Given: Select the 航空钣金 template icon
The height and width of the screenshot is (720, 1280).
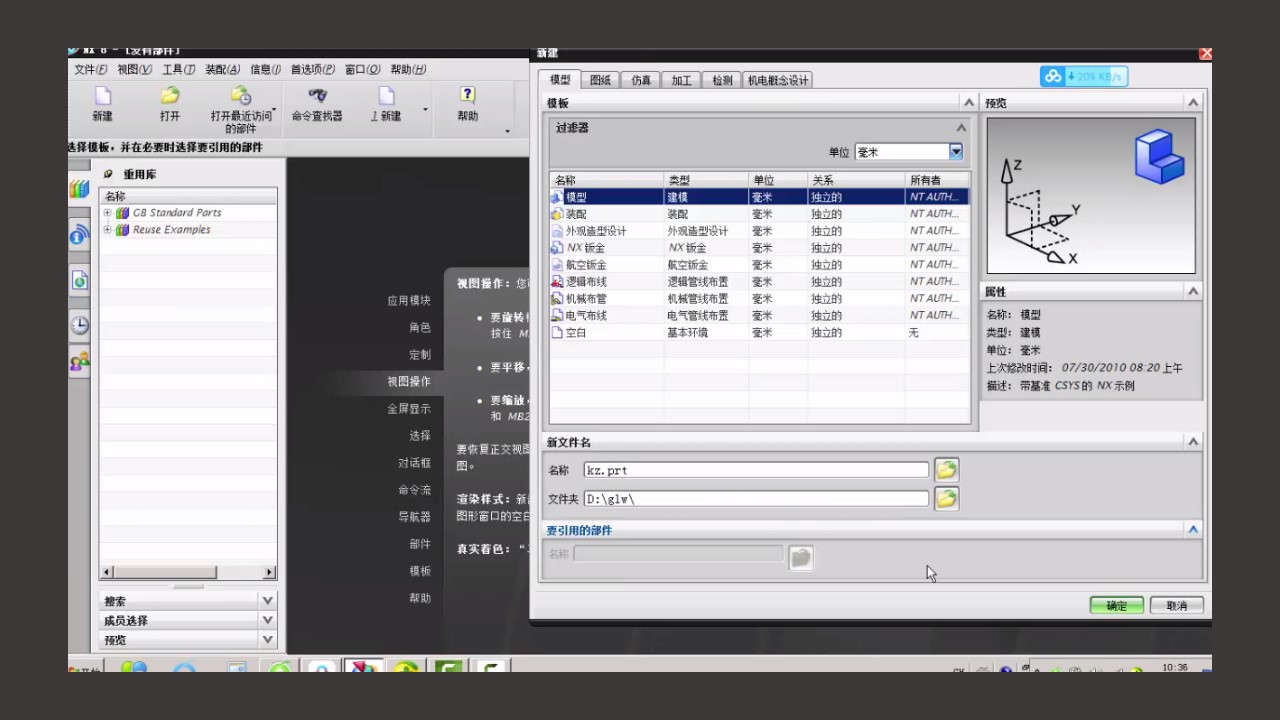Looking at the screenshot, I should 557,265.
